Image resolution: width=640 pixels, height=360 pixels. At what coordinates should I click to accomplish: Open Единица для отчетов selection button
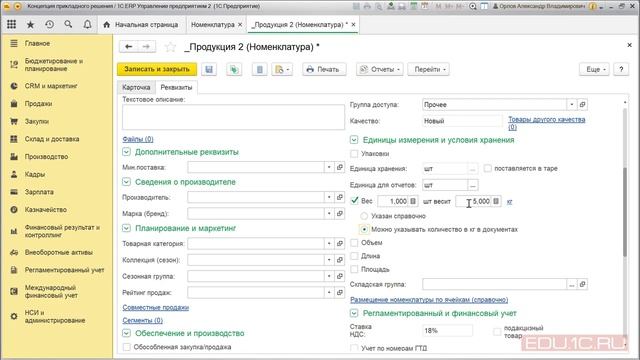coord(472,185)
